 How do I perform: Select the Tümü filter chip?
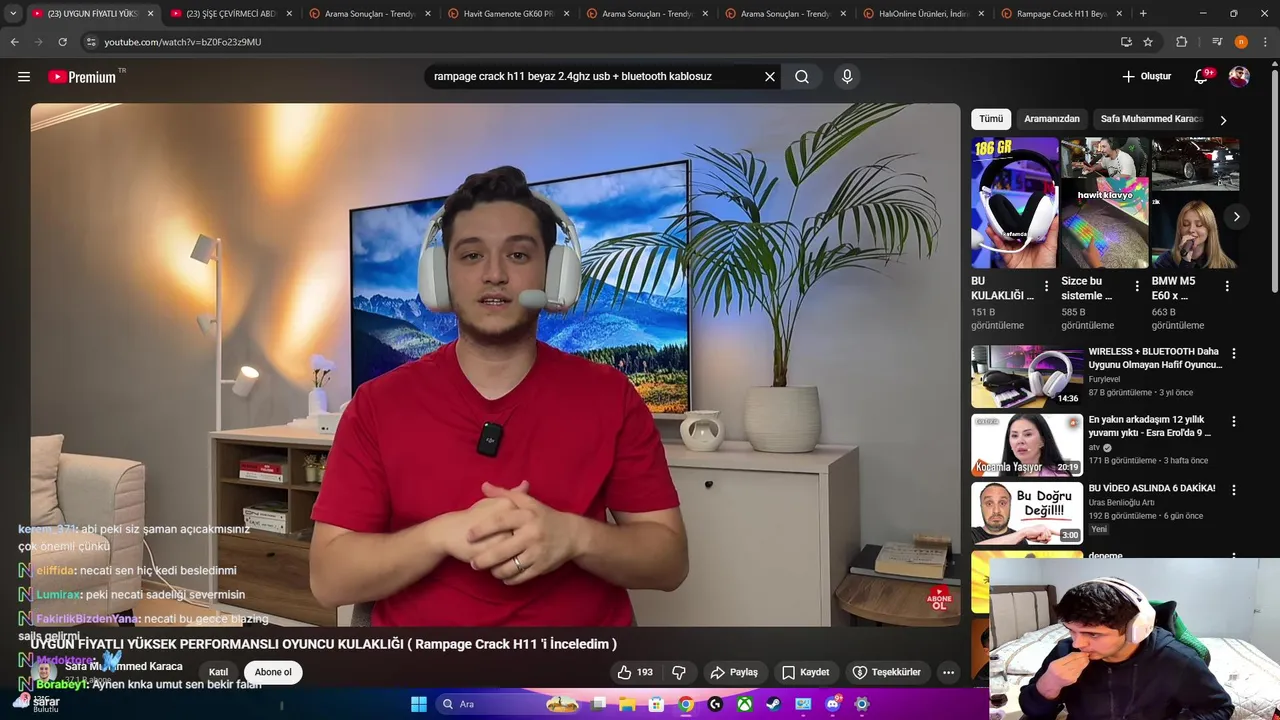[x=991, y=119]
